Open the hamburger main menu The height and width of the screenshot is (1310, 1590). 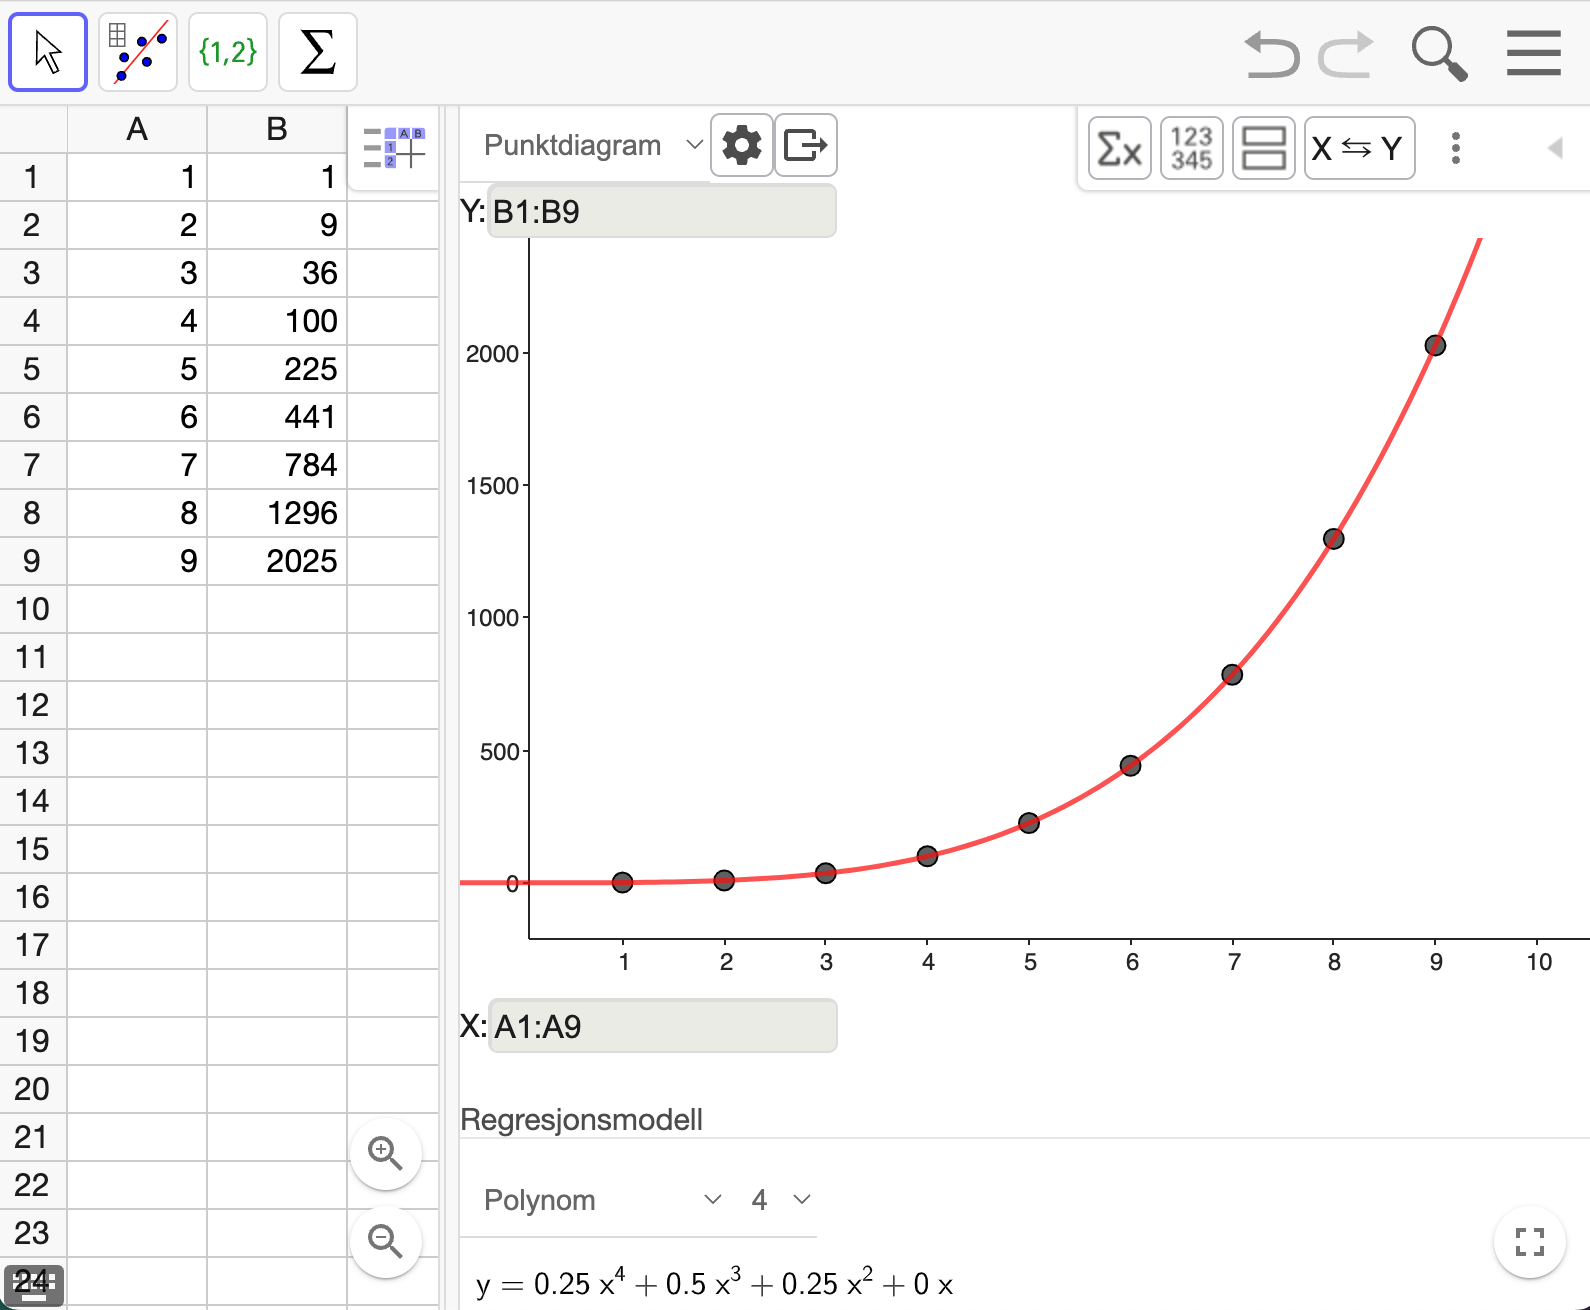click(x=1534, y=53)
